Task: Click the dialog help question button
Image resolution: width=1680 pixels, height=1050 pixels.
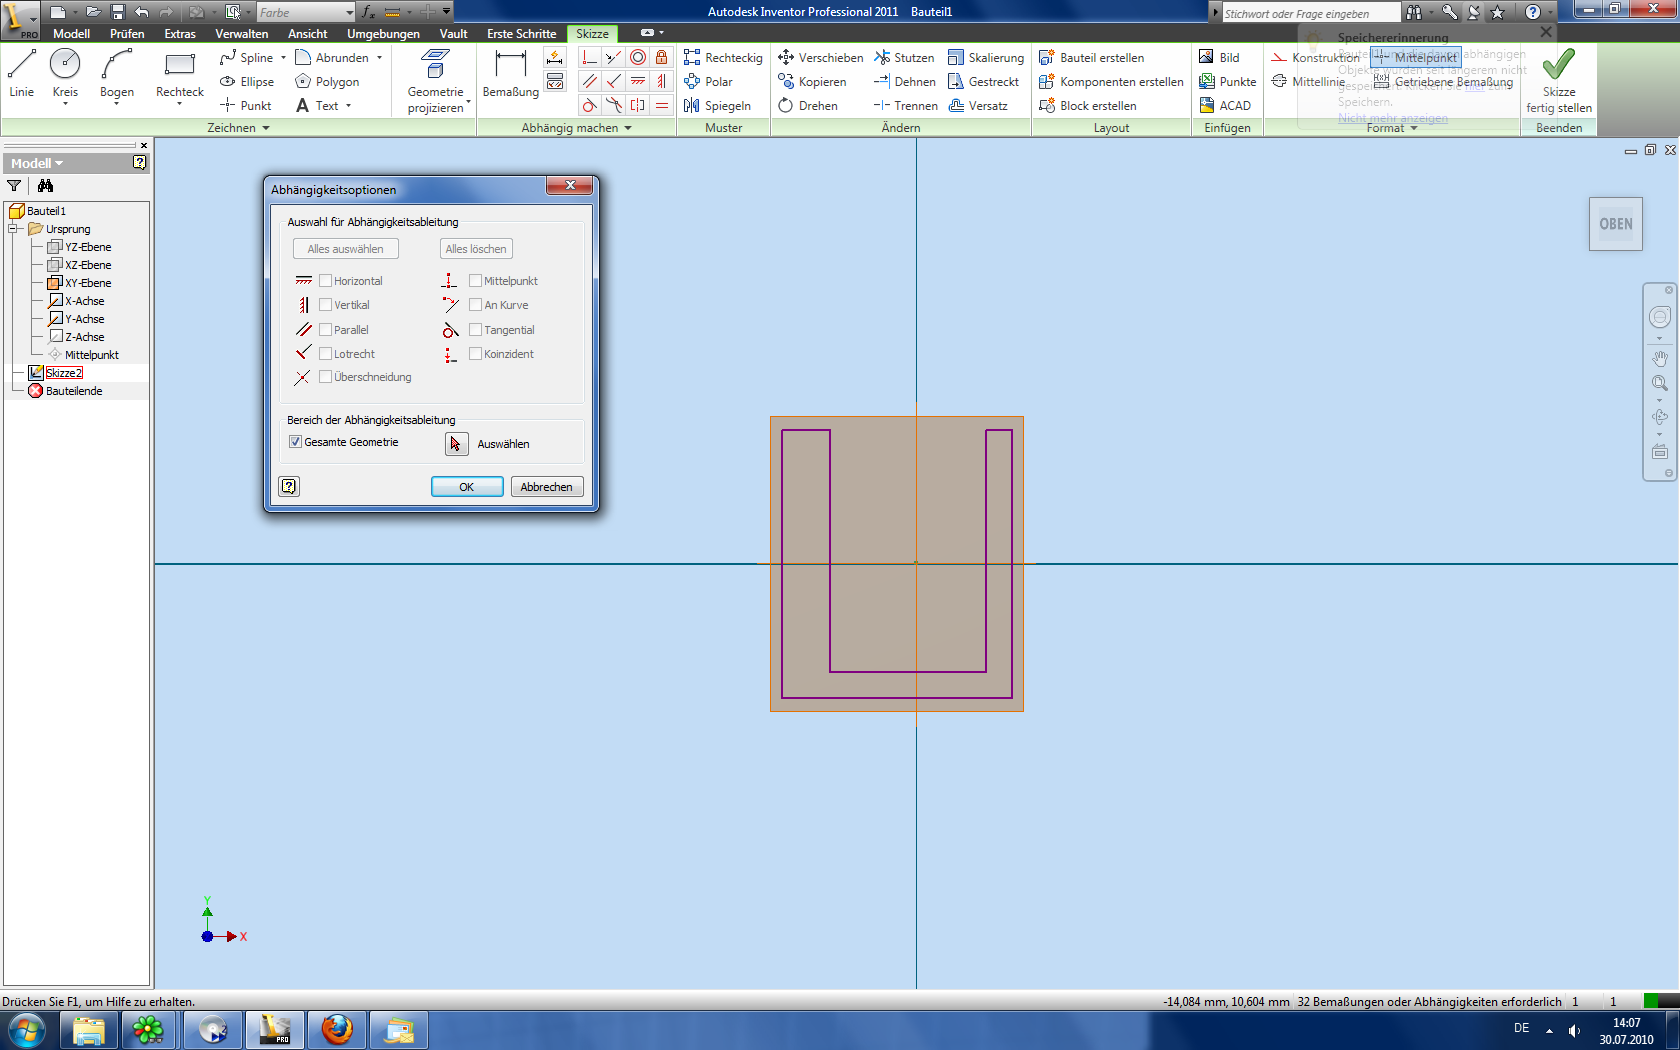Action: (289, 486)
